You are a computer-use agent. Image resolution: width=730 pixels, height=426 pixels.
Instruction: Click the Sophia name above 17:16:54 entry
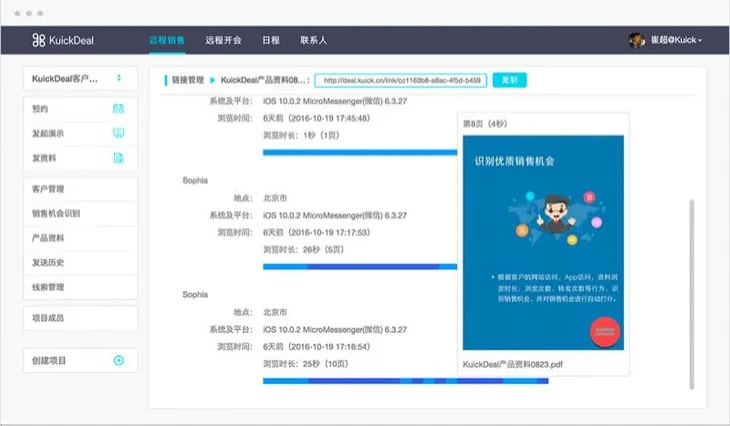pyautogui.click(x=195, y=295)
